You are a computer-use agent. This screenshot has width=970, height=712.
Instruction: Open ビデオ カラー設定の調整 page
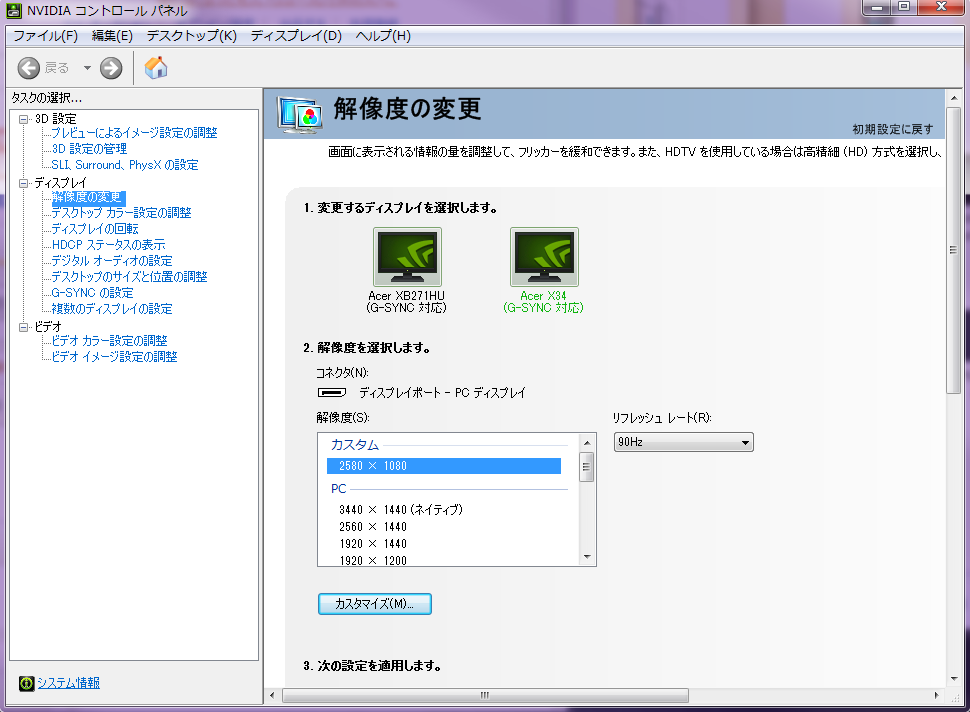[x=109, y=341]
